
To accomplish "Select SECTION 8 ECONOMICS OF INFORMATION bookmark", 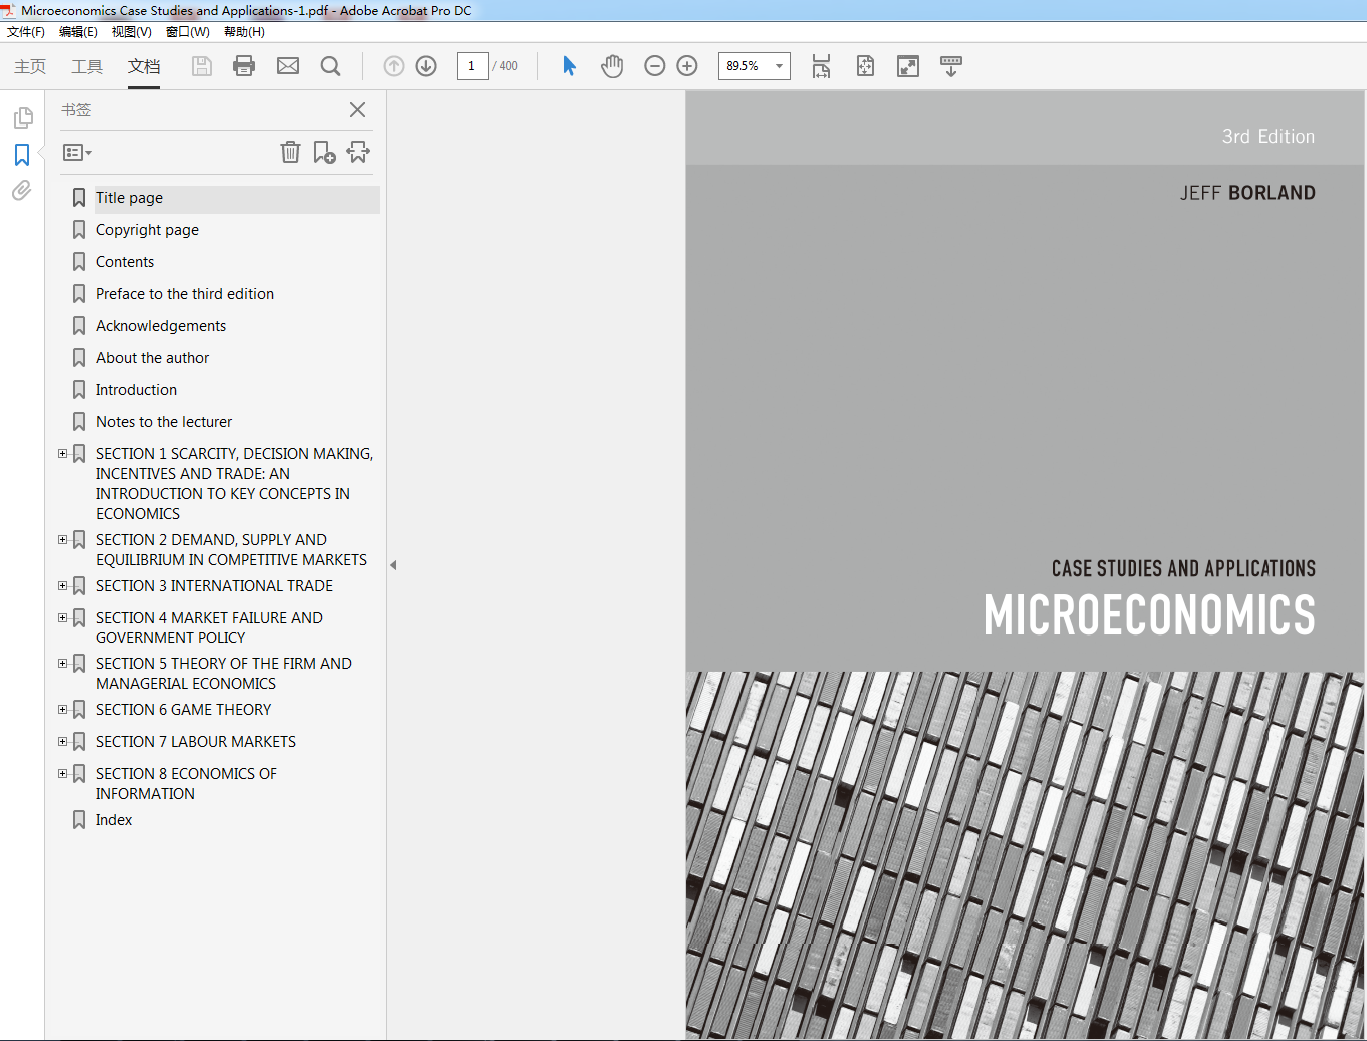I will [186, 784].
